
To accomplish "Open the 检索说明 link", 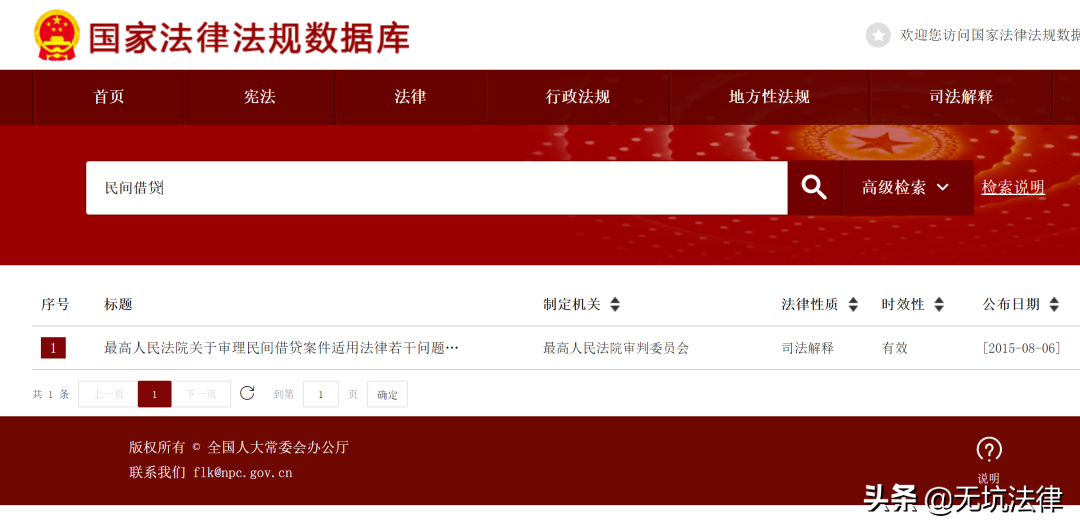I will [x=1013, y=187].
